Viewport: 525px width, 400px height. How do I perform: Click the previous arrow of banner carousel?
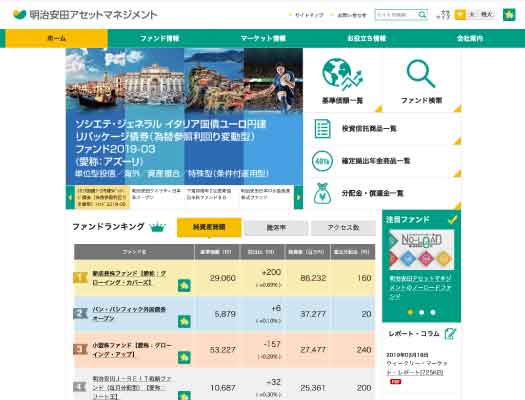tap(70, 197)
